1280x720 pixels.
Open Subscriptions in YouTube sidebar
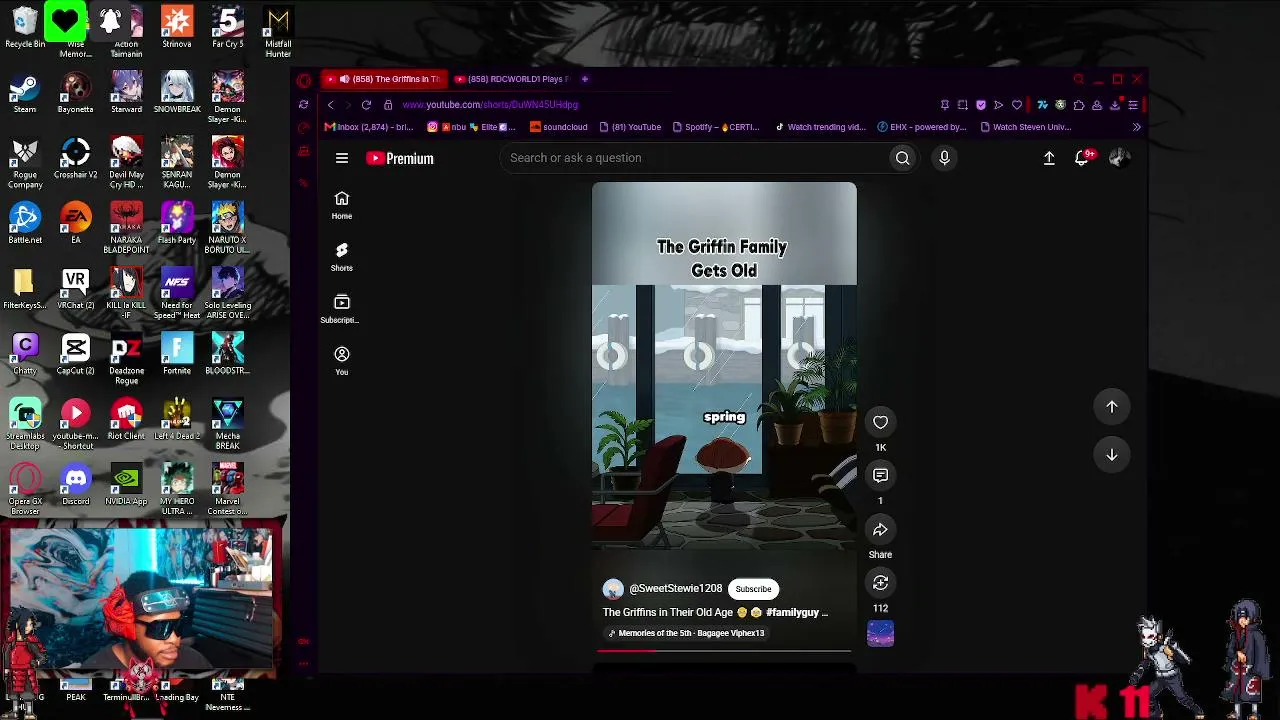342,308
